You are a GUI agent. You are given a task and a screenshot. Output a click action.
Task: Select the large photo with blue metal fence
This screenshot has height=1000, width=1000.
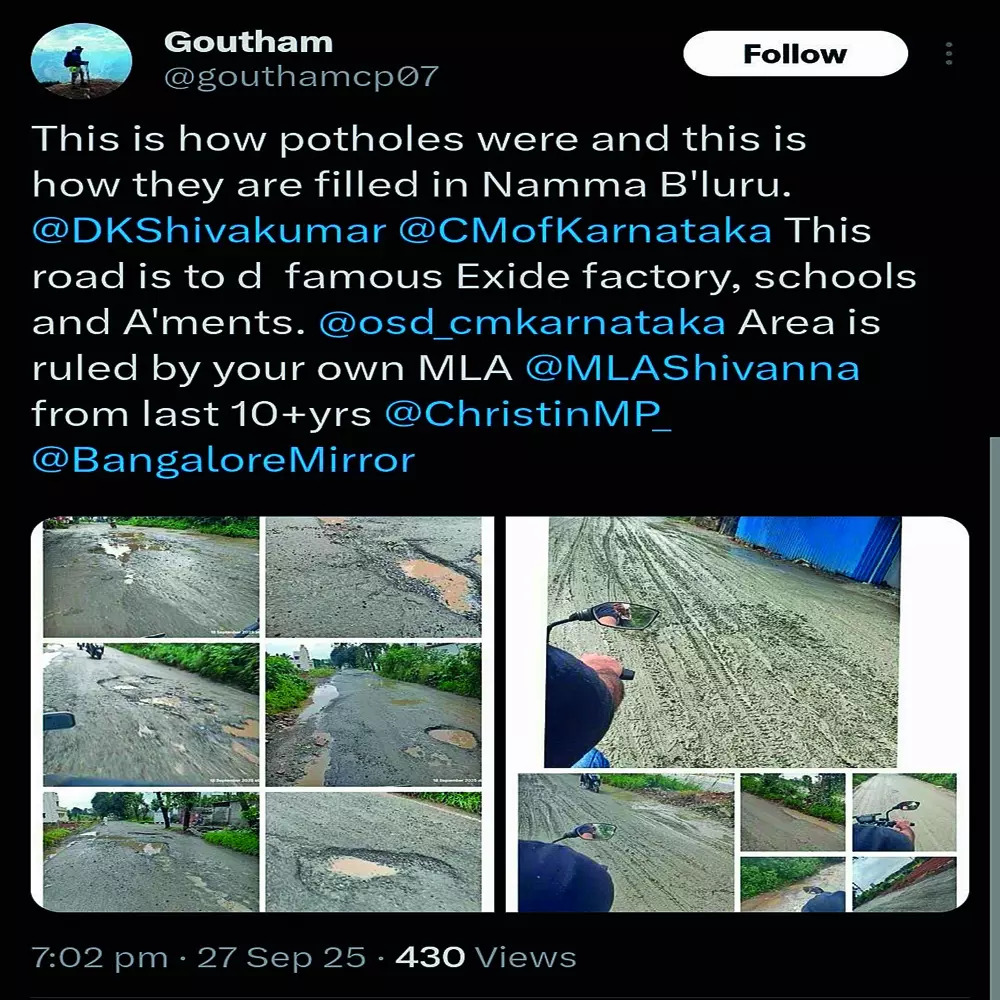[x=723, y=642]
